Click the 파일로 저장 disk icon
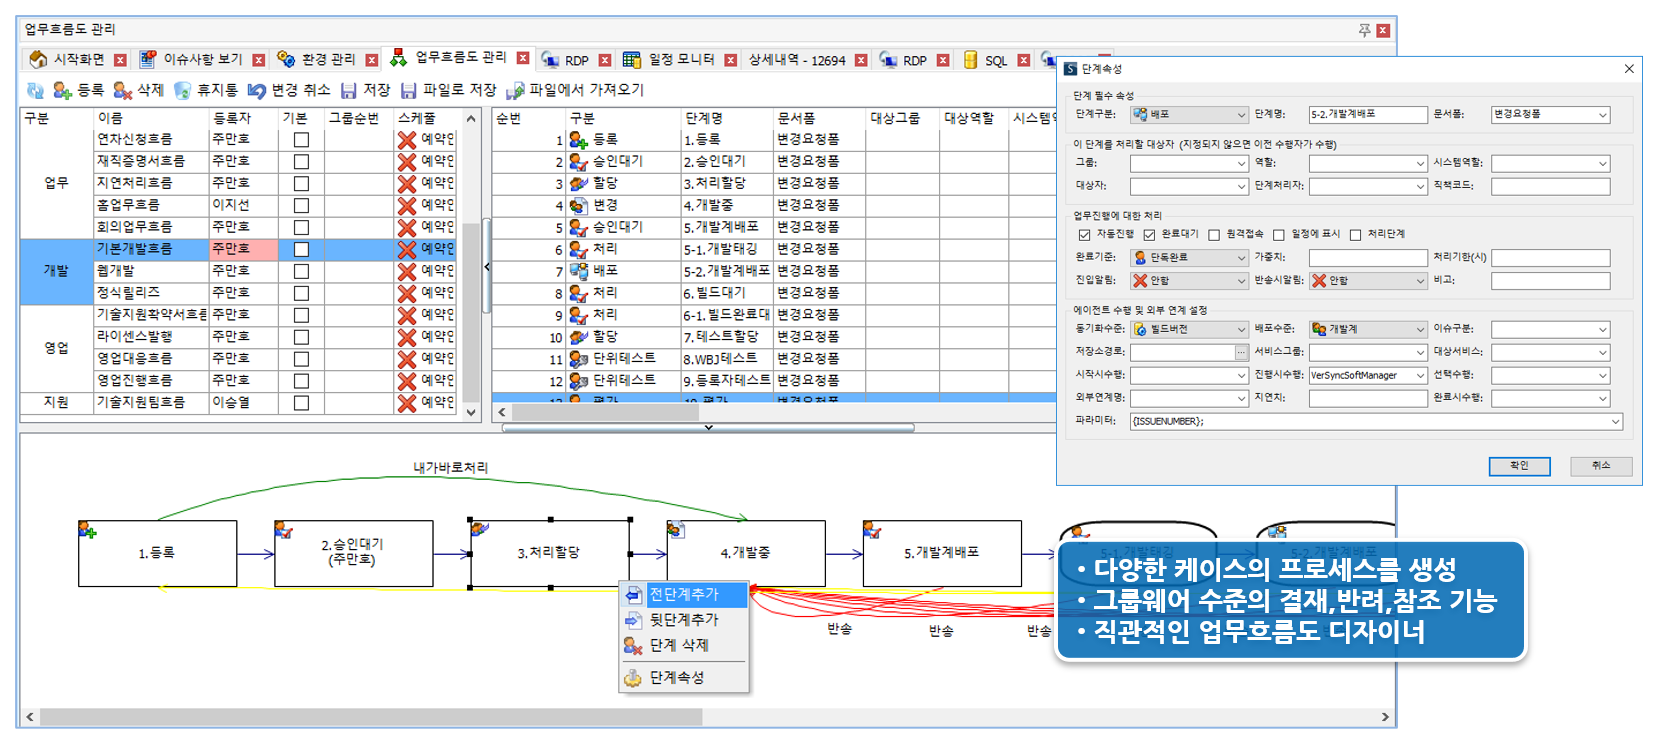1660x750 pixels. [x=408, y=90]
